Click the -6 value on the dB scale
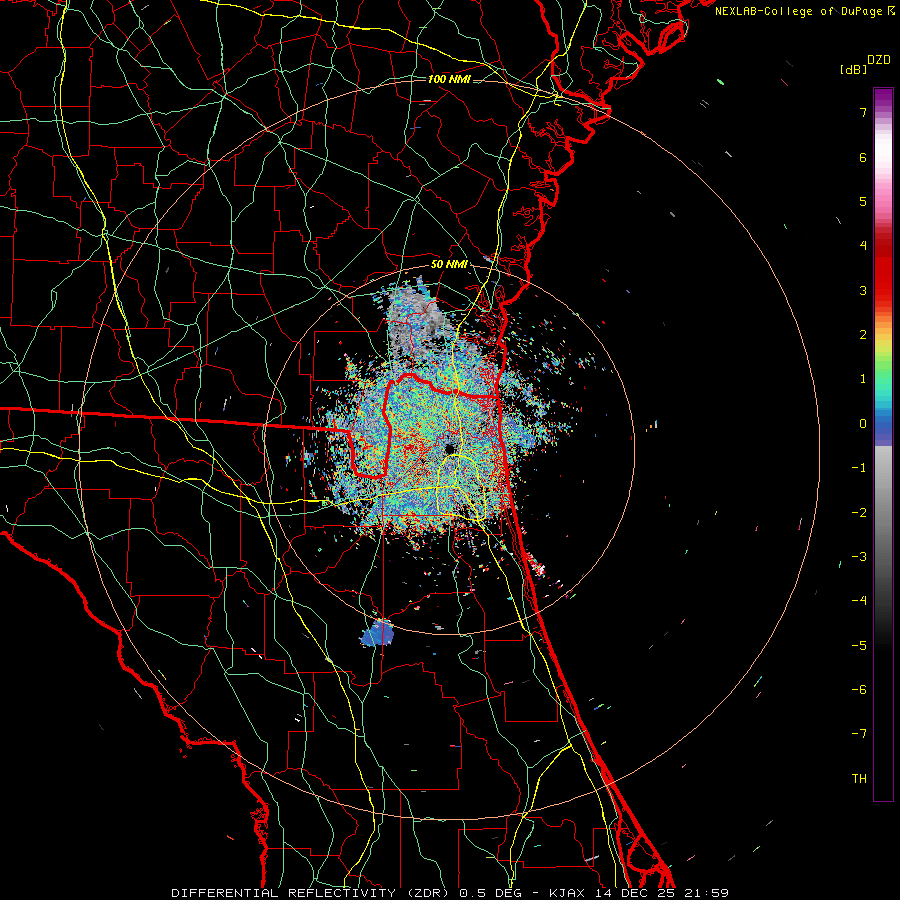Image resolution: width=900 pixels, height=900 pixels. (x=859, y=690)
